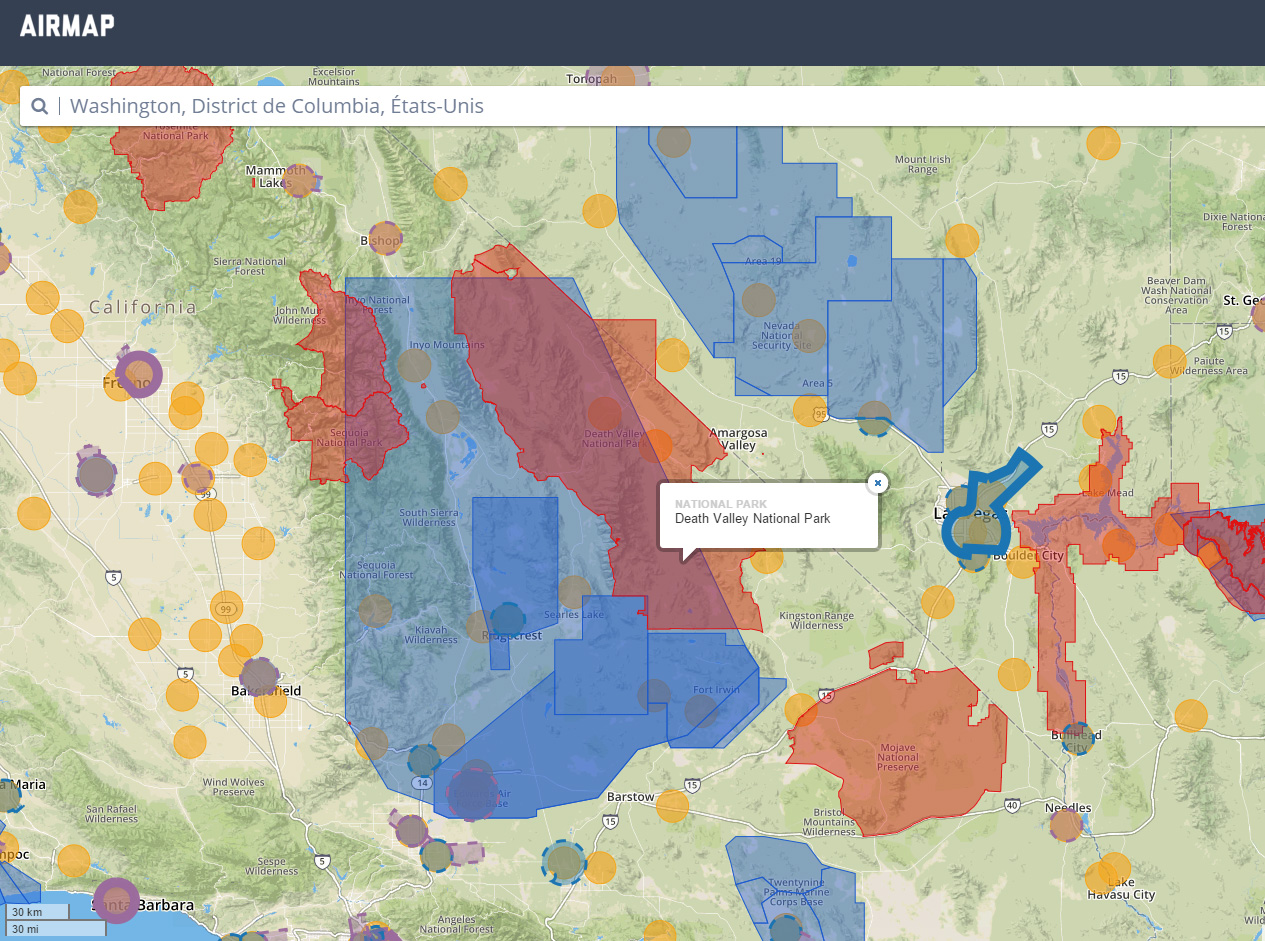Screen dimensions: 1265x941
Task: Click the 'Fort Irwin' map label
Action: pos(716,690)
